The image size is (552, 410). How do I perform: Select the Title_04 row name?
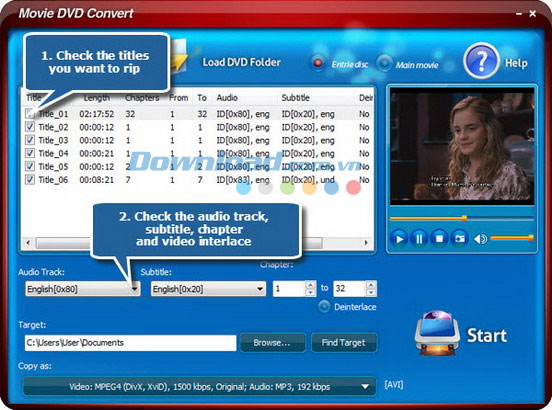tap(53, 153)
